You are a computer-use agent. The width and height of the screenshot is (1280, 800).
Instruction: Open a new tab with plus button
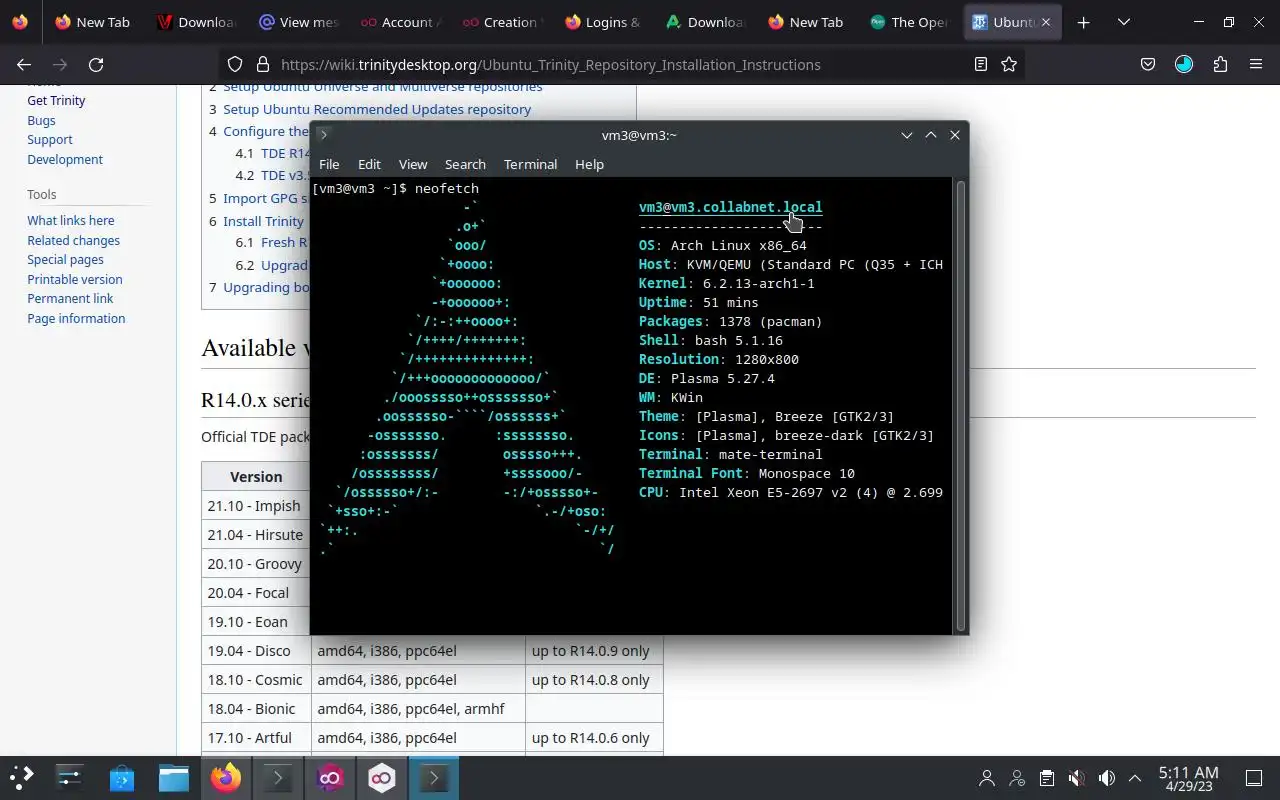pos(1083,22)
